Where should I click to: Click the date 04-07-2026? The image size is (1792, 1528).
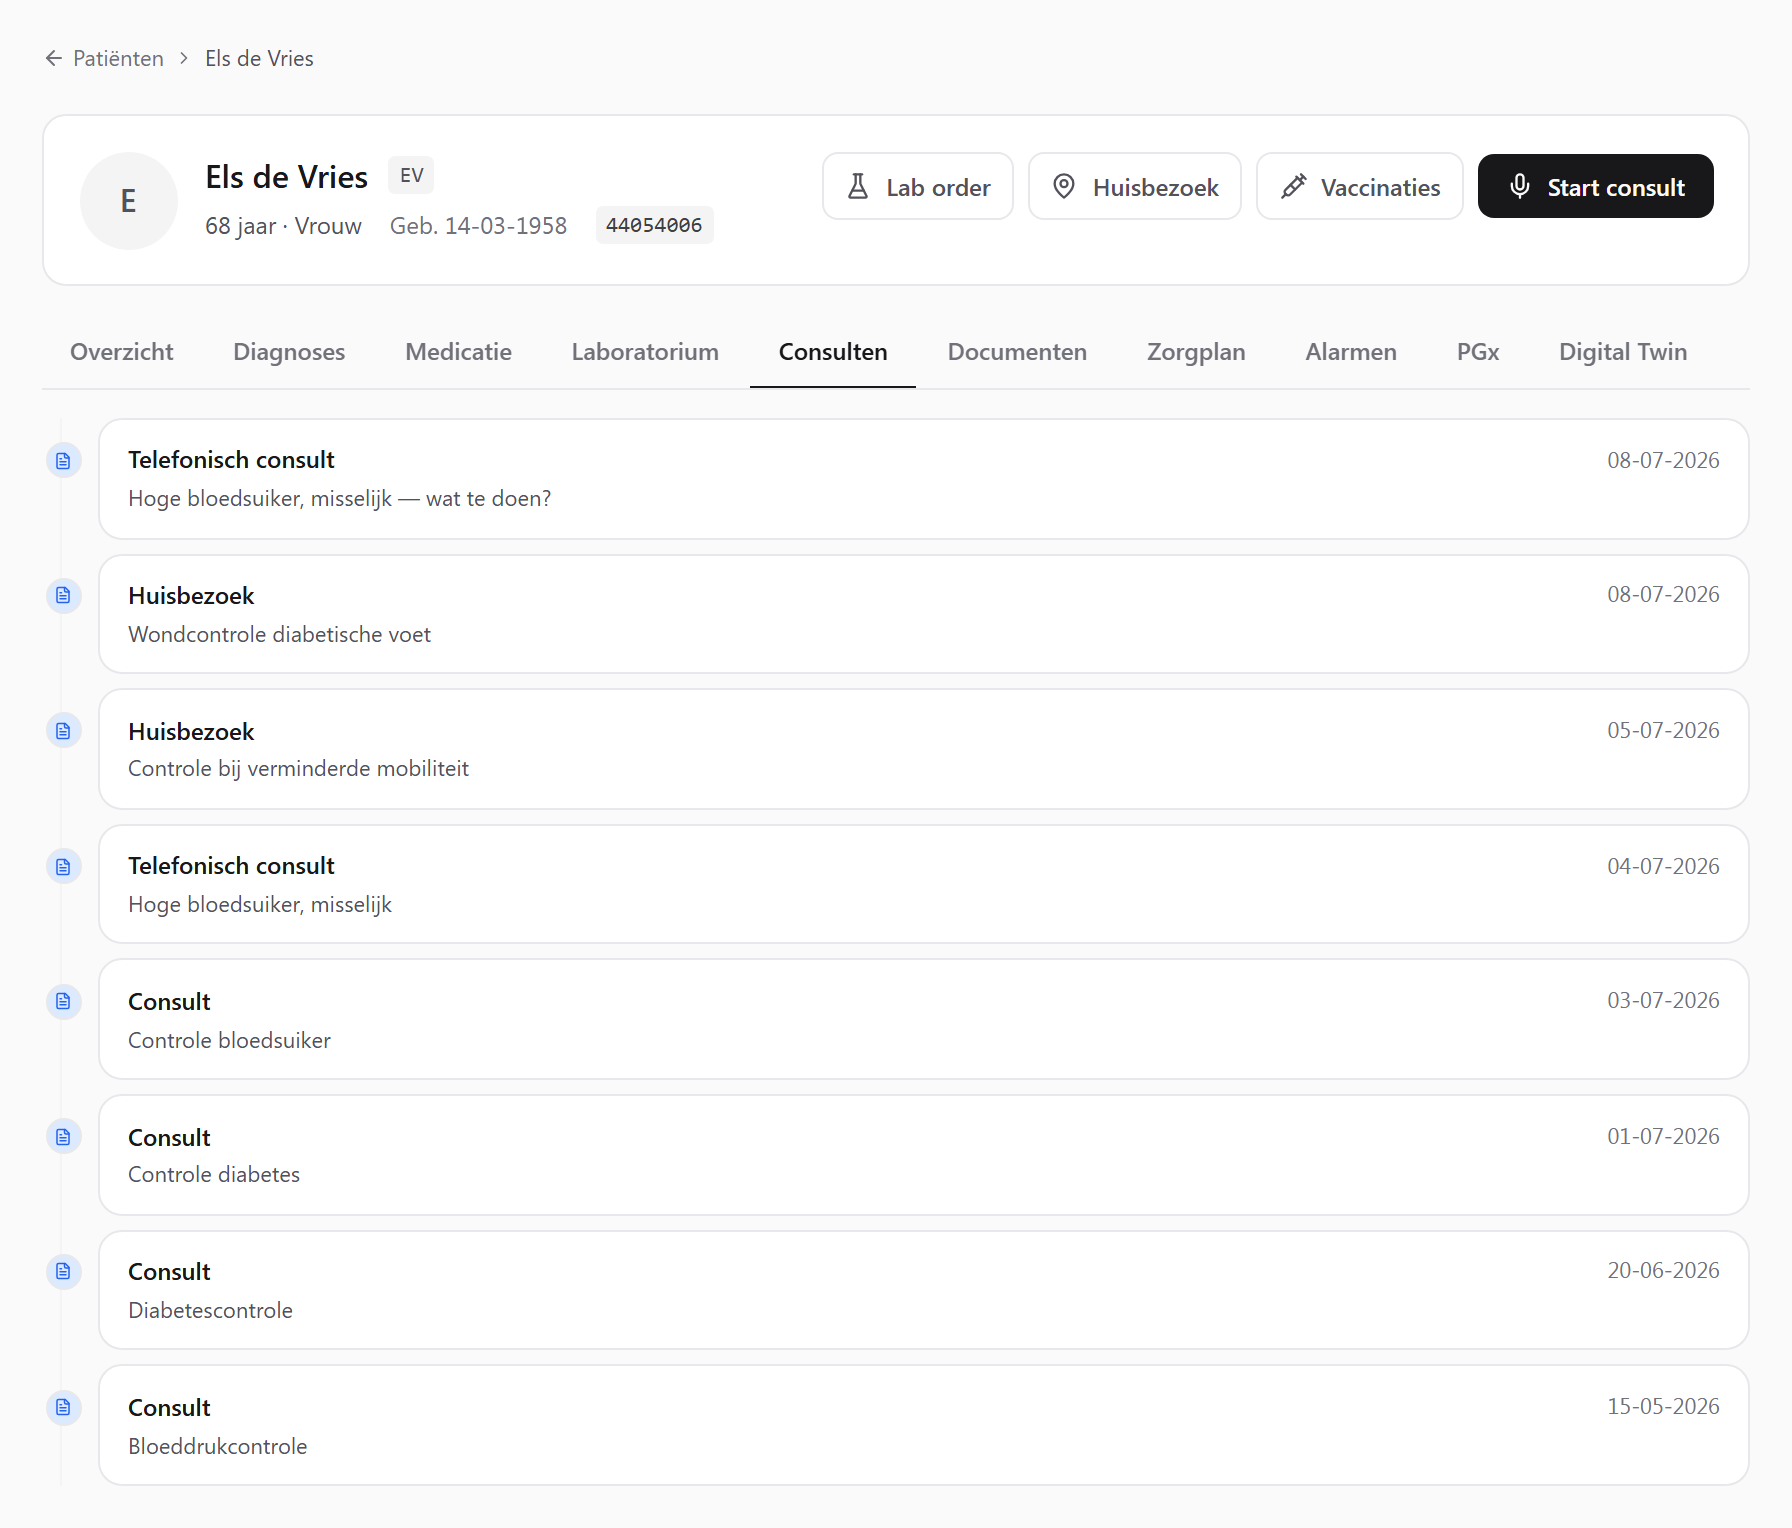click(x=1663, y=866)
